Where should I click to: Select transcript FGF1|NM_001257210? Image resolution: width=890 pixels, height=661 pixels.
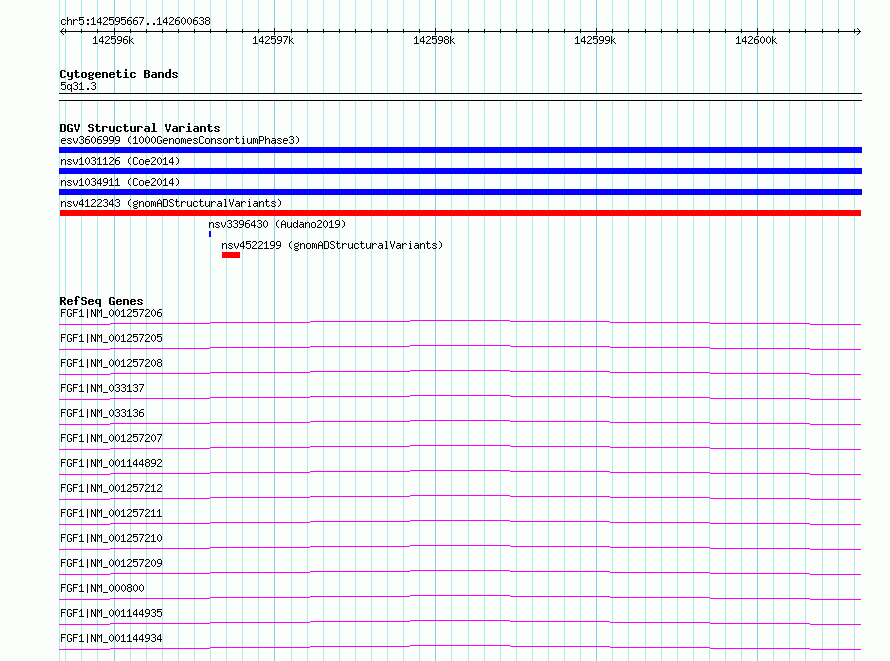[x=111, y=538]
